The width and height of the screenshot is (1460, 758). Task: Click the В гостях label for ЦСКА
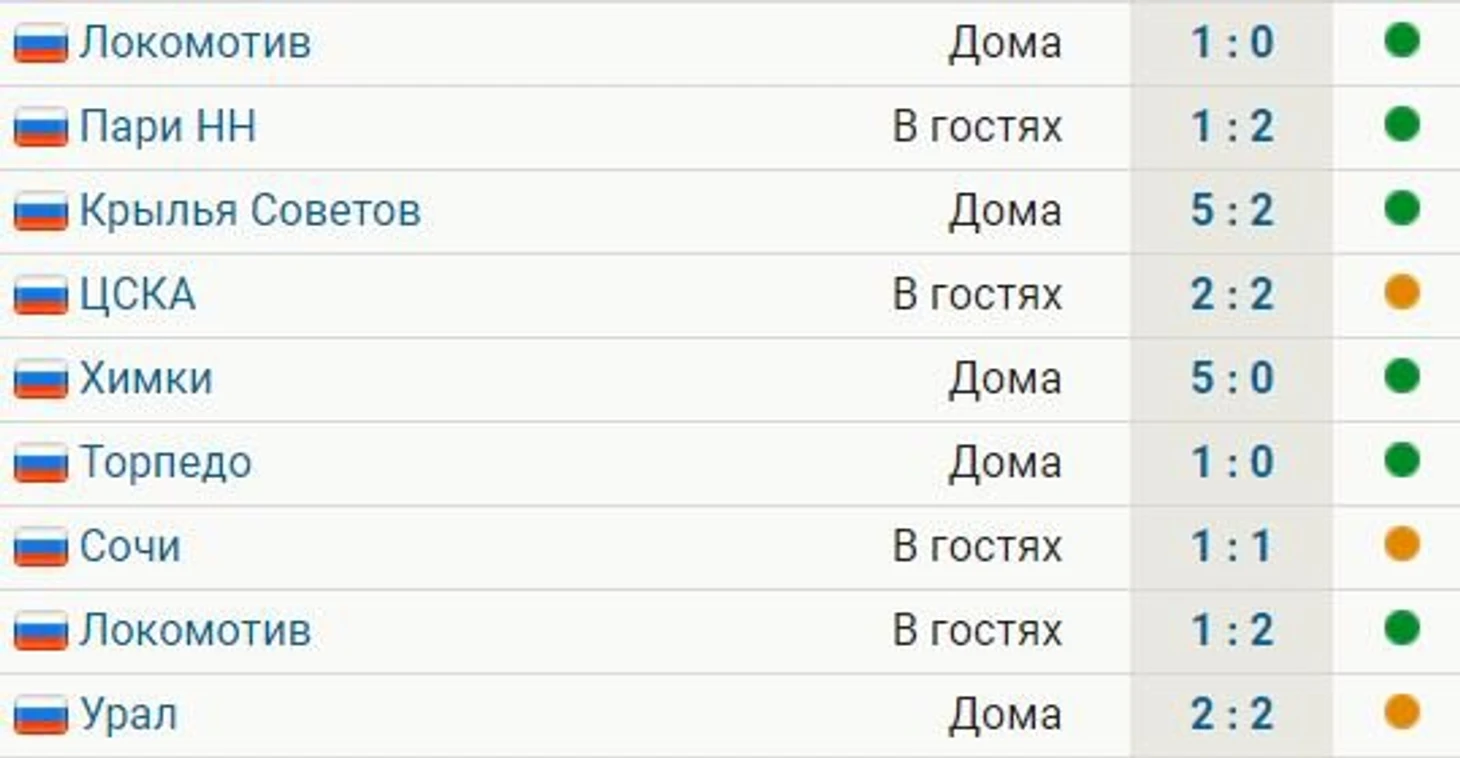tap(977, 295)
